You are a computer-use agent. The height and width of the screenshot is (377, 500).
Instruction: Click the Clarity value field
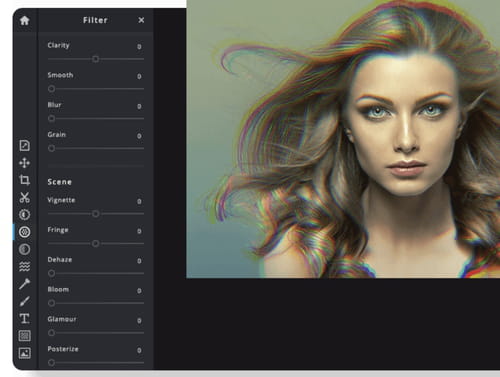pos(139,47)
